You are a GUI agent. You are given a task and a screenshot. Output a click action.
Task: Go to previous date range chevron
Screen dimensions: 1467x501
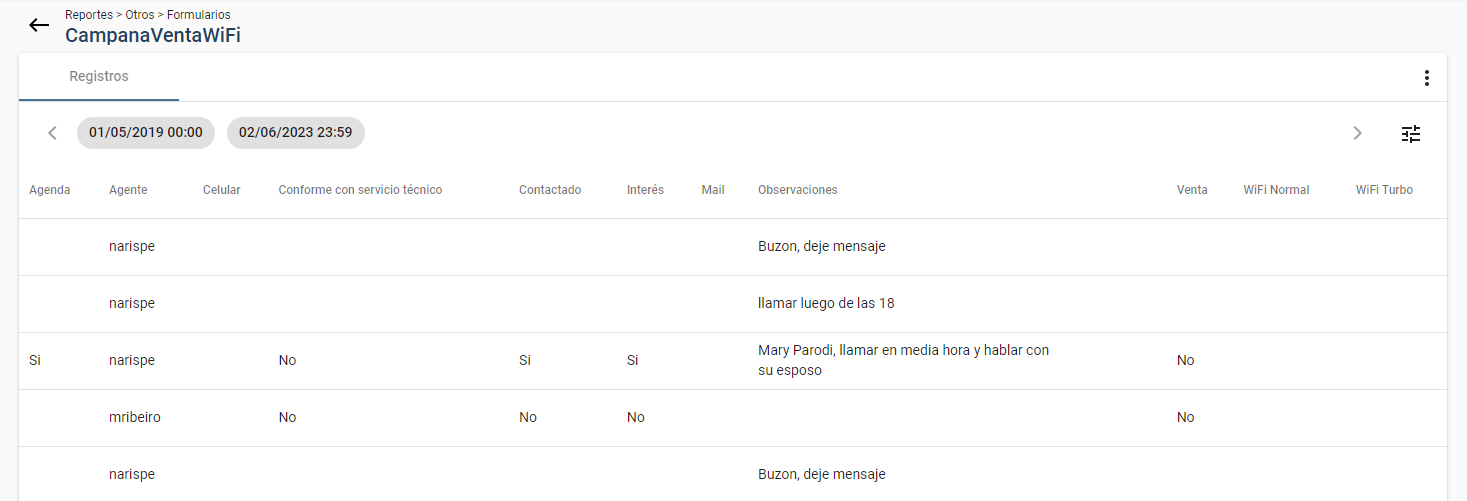click(52, 133)
